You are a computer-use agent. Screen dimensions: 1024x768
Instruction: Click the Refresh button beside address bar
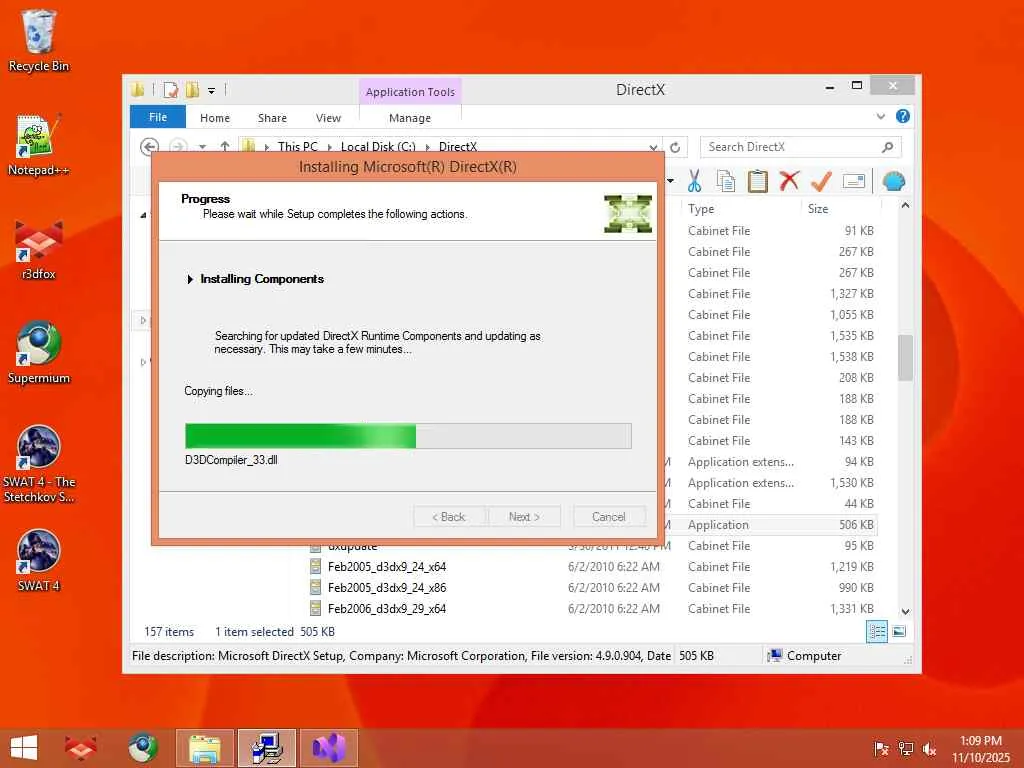coord(675,148)
